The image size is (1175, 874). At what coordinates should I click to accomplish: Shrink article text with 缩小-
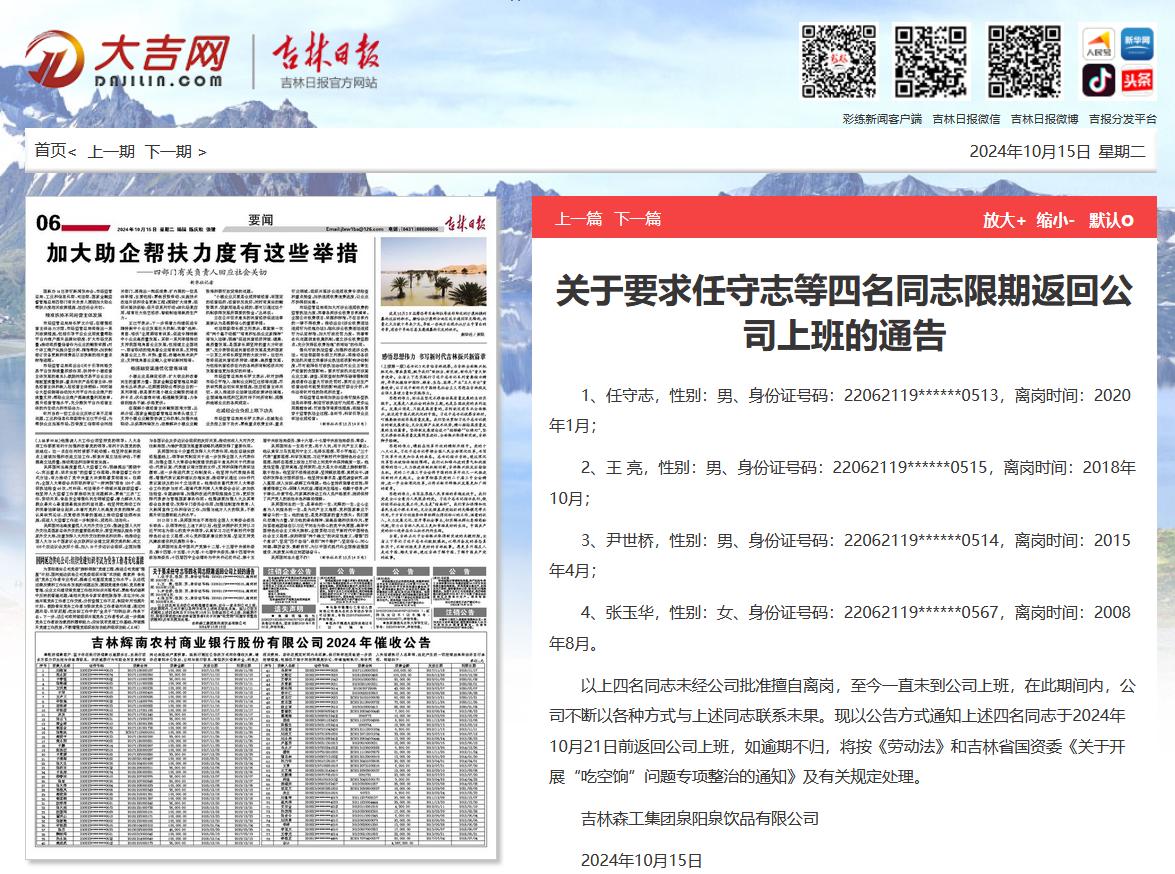(1056, 220)
